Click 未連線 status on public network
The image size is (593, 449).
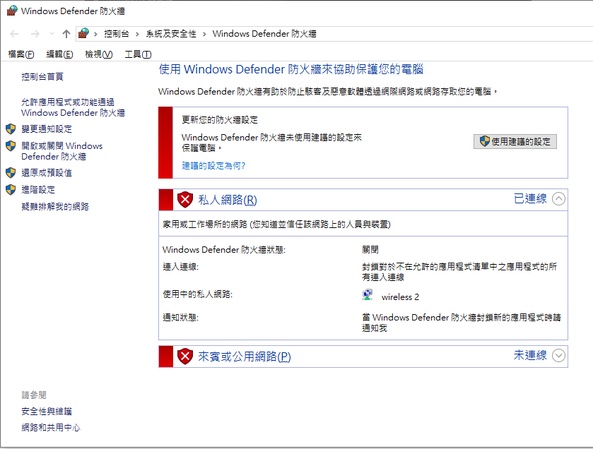coord(530,355)
